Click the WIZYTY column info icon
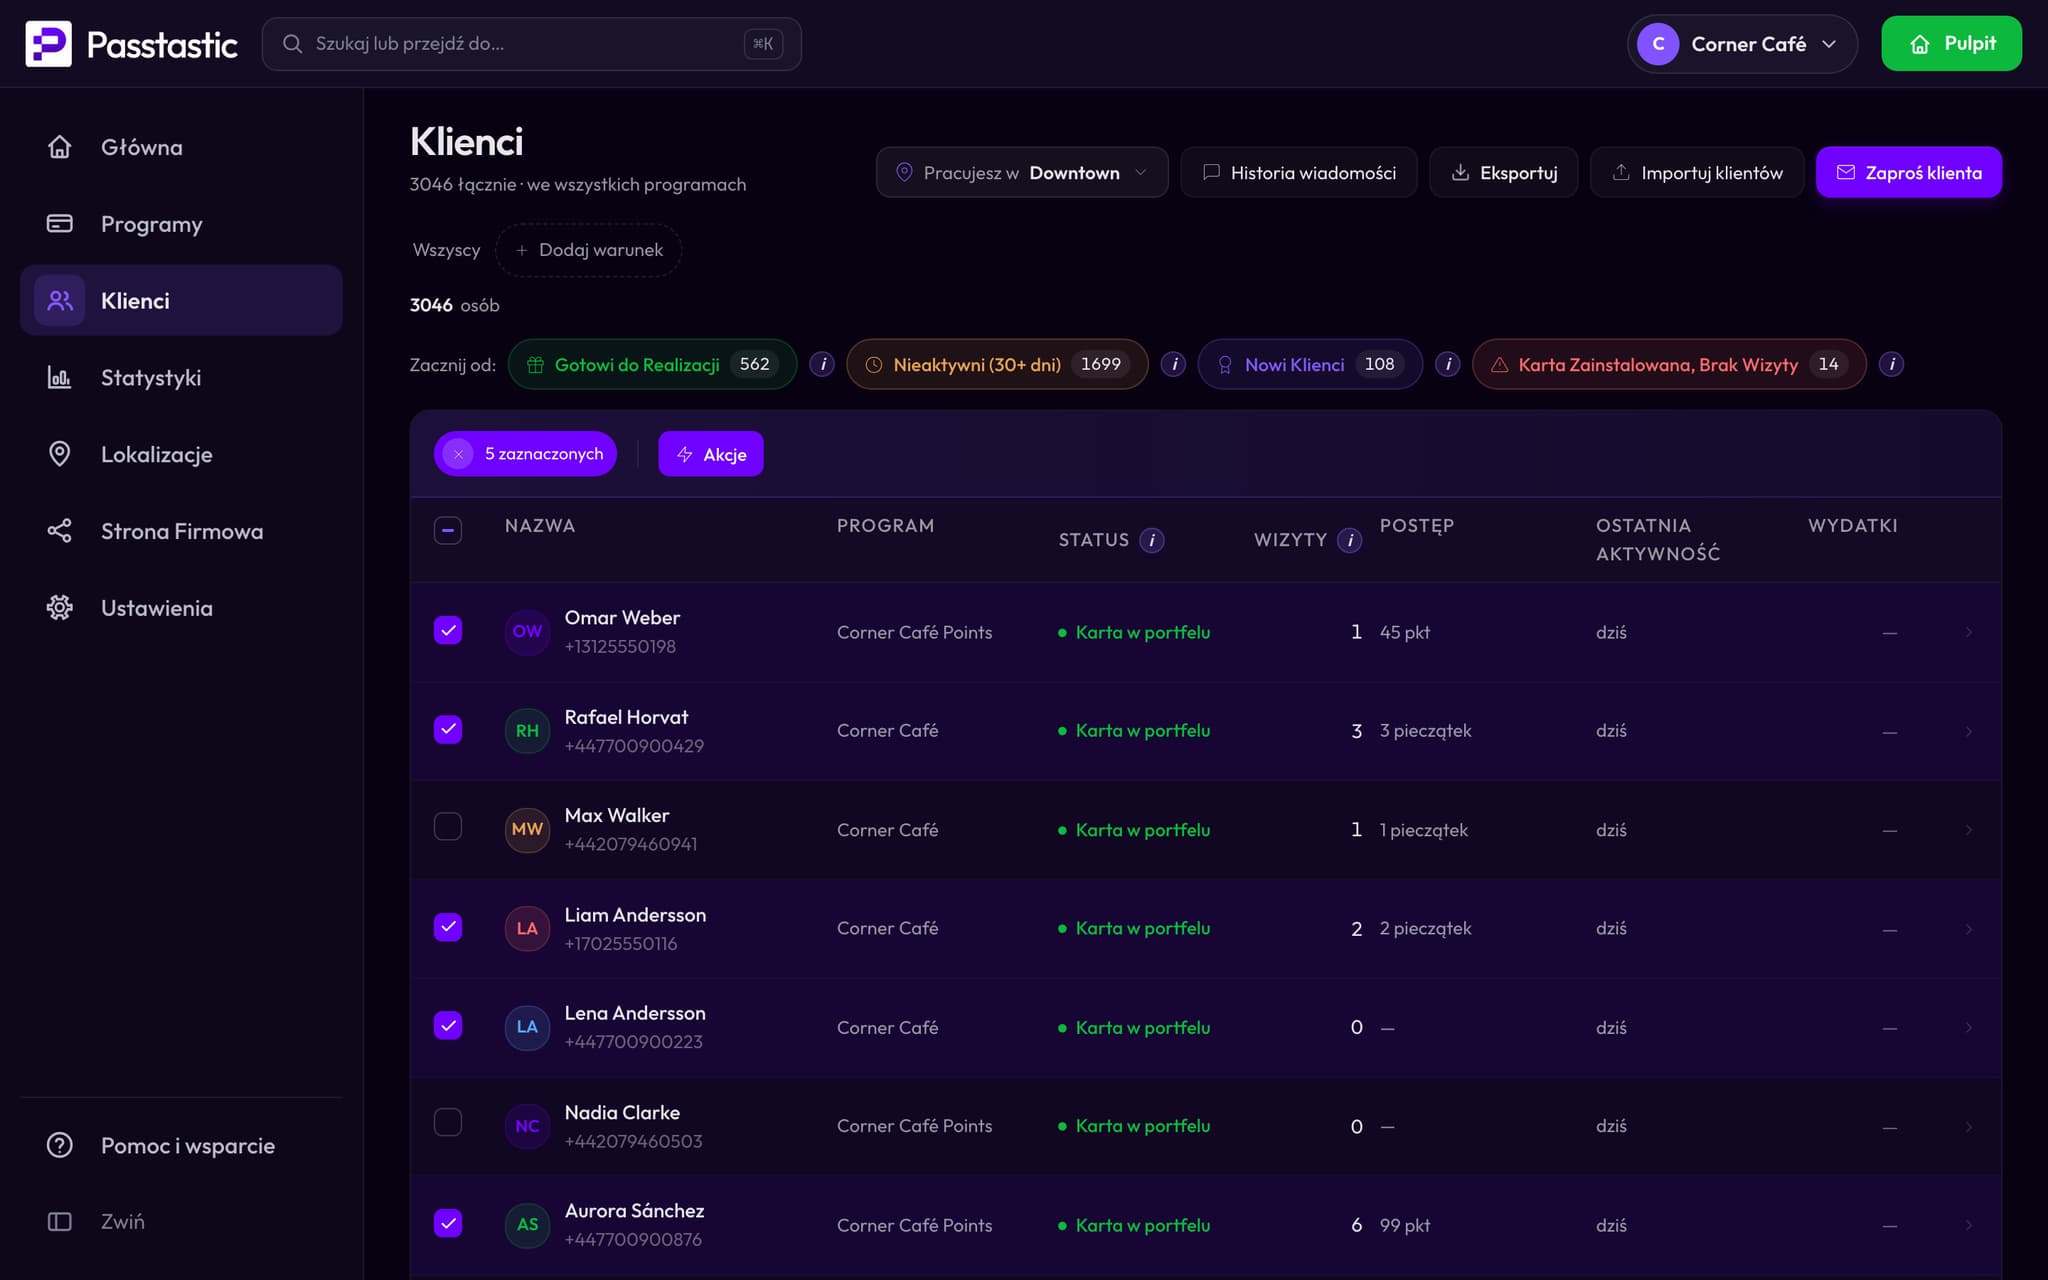This screenshot has width=2048, height=1280. [1350, 540]
